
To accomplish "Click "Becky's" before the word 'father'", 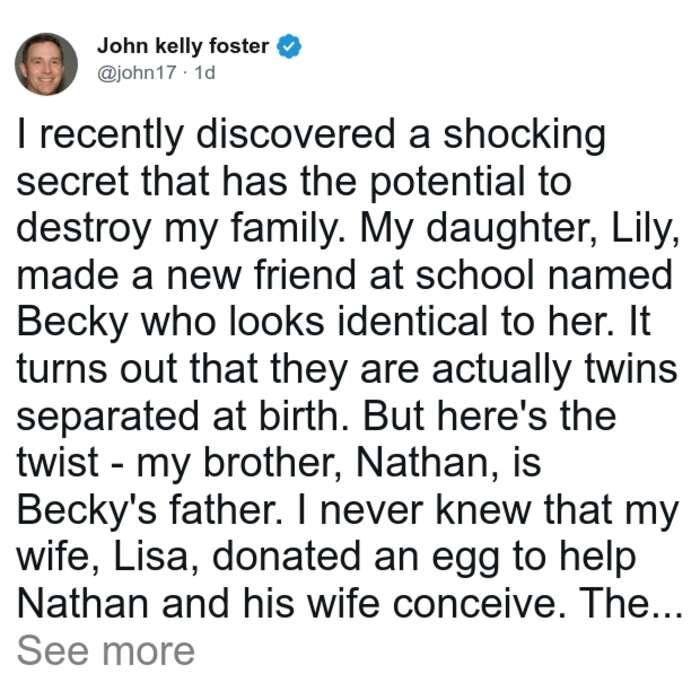I will coord(87,511).
